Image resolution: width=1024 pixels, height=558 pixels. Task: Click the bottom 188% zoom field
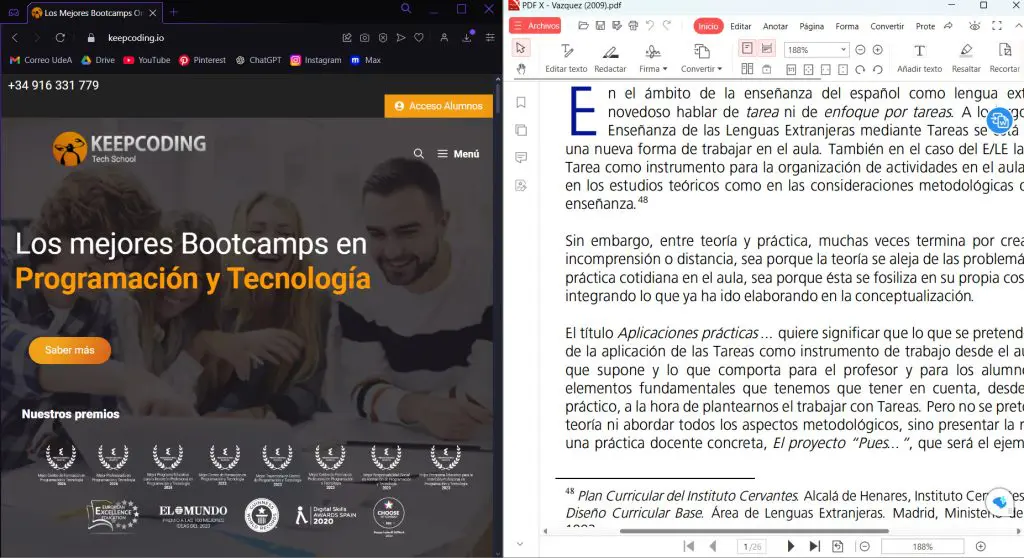point(922,546)
